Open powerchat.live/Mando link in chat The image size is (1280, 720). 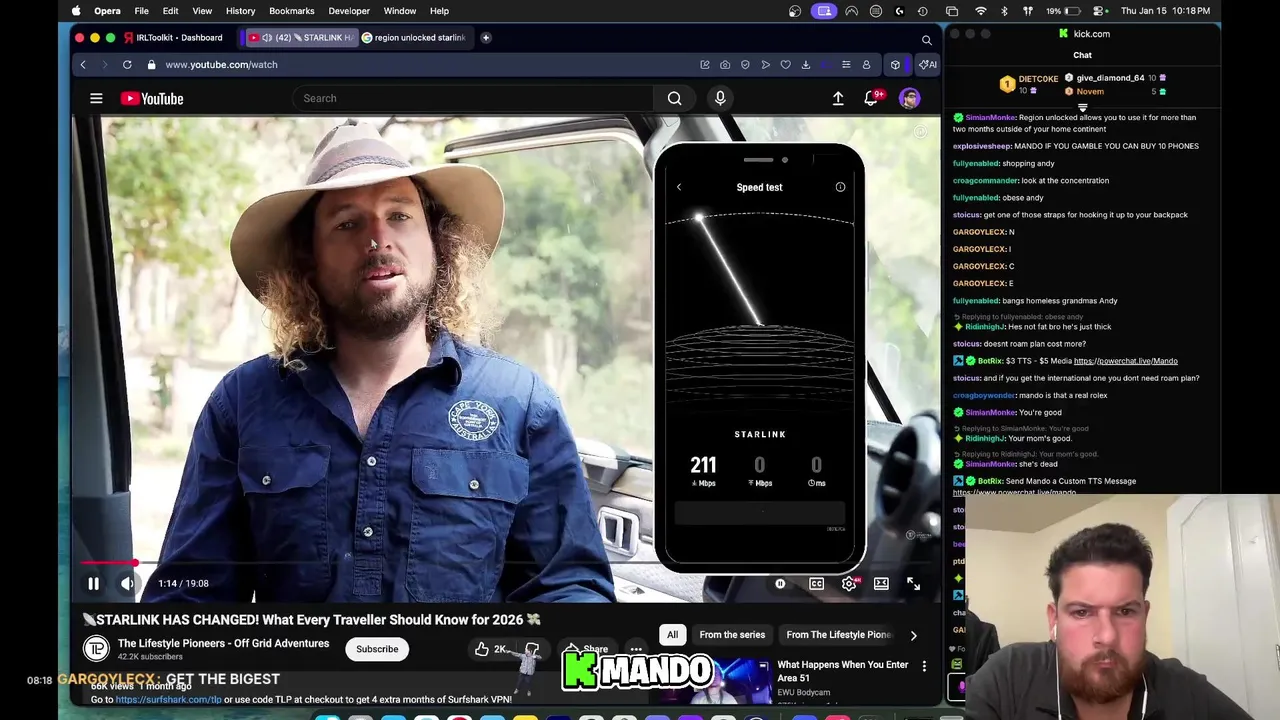tap(1125, 361)
